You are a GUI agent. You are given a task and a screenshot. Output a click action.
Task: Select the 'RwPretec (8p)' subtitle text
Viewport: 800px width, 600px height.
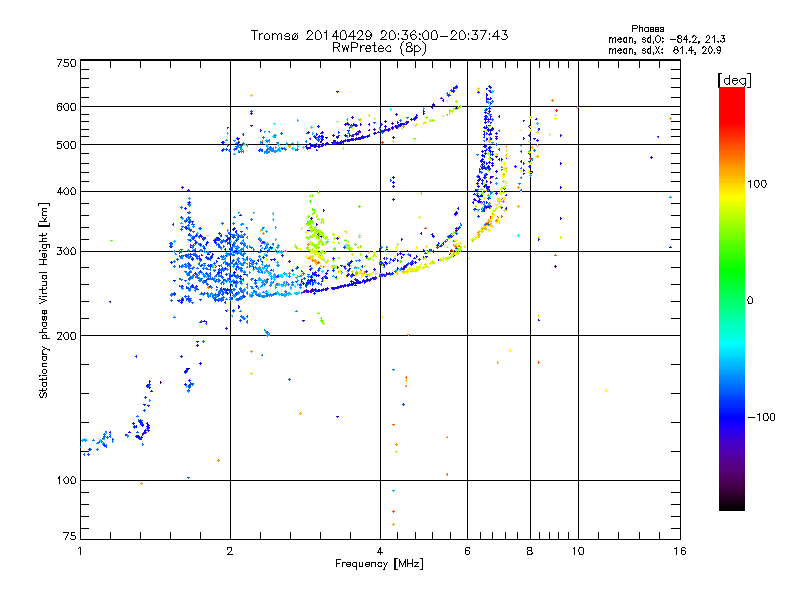click(x=379, y=48)
